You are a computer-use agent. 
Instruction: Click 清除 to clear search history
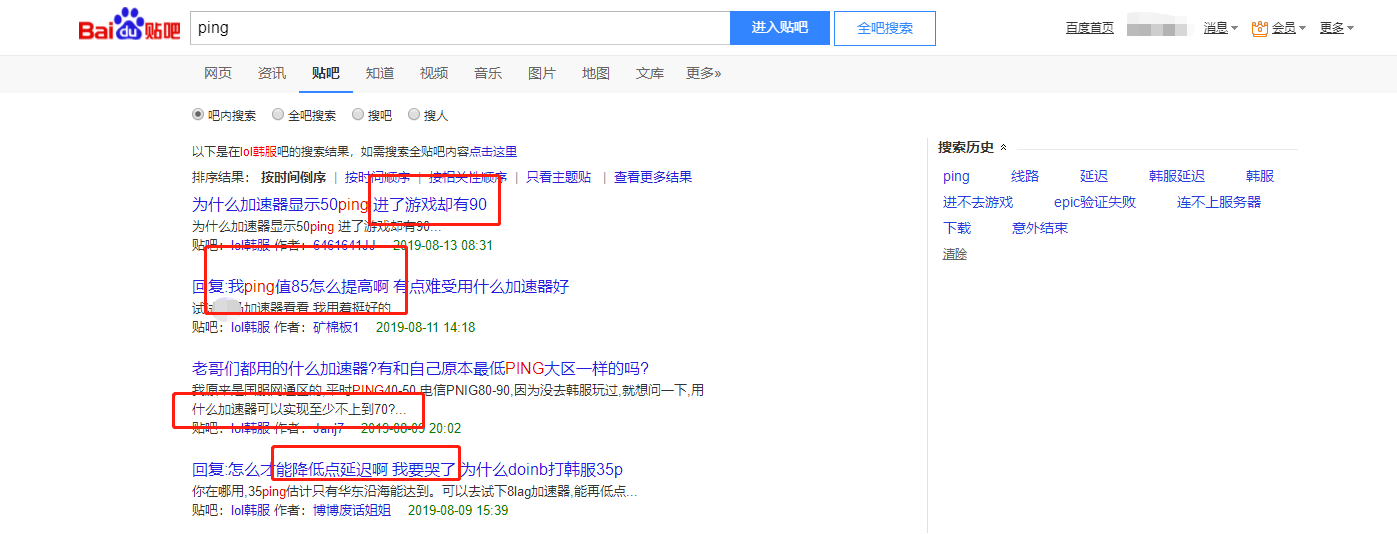coord(955,255)
